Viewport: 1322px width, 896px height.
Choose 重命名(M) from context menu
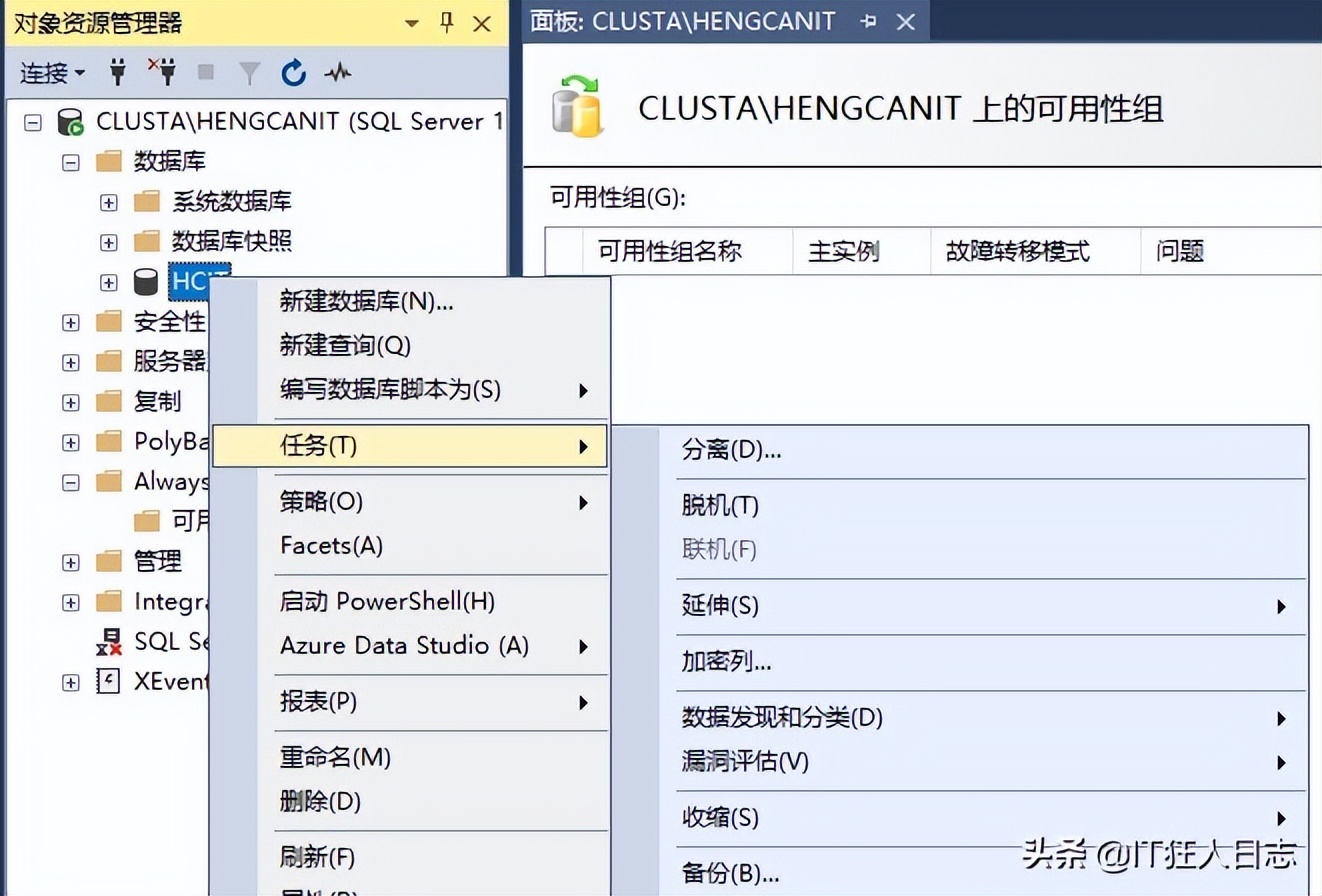pyautogui.click(x=410, y=757)
